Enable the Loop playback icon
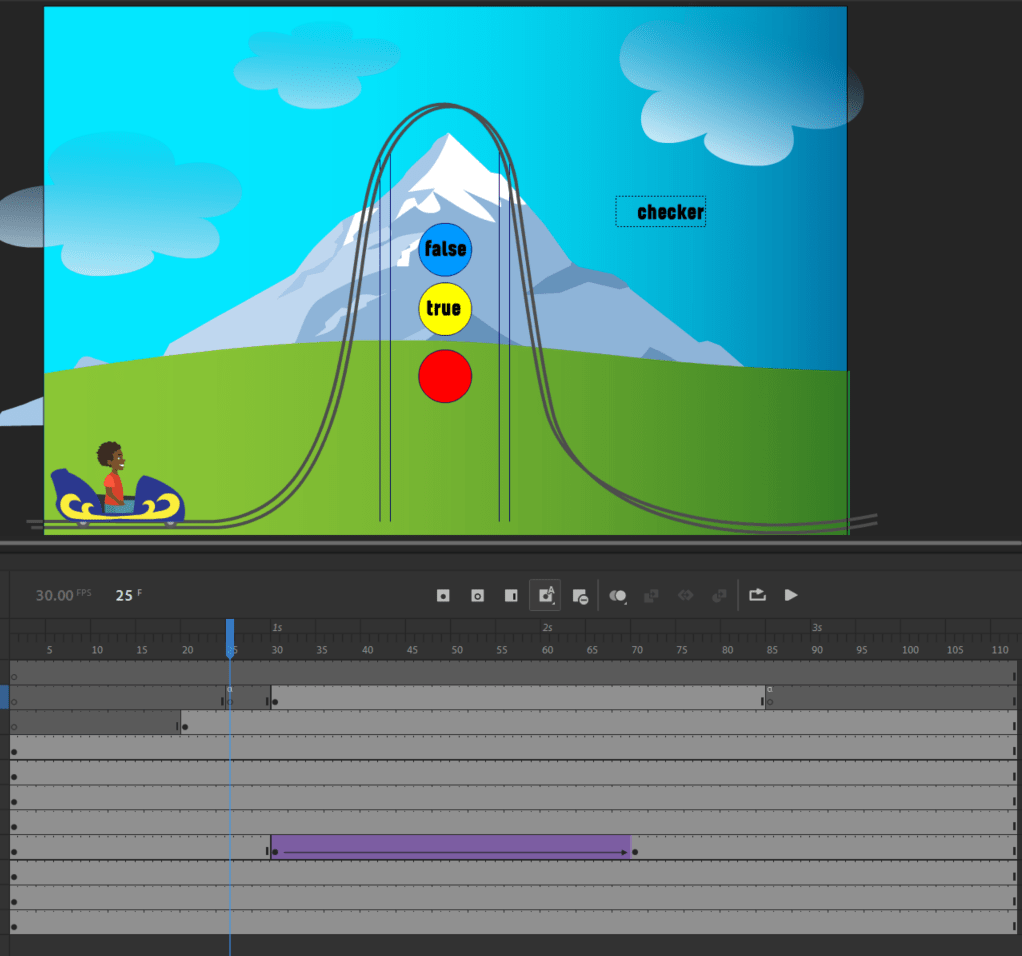This screenshot has height=956, width=1022. click(757, 595)
